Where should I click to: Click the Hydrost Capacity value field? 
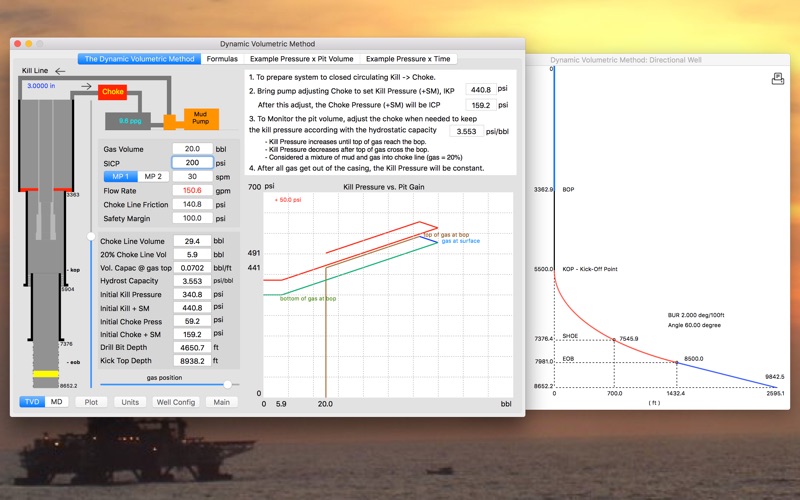[192, 281]
